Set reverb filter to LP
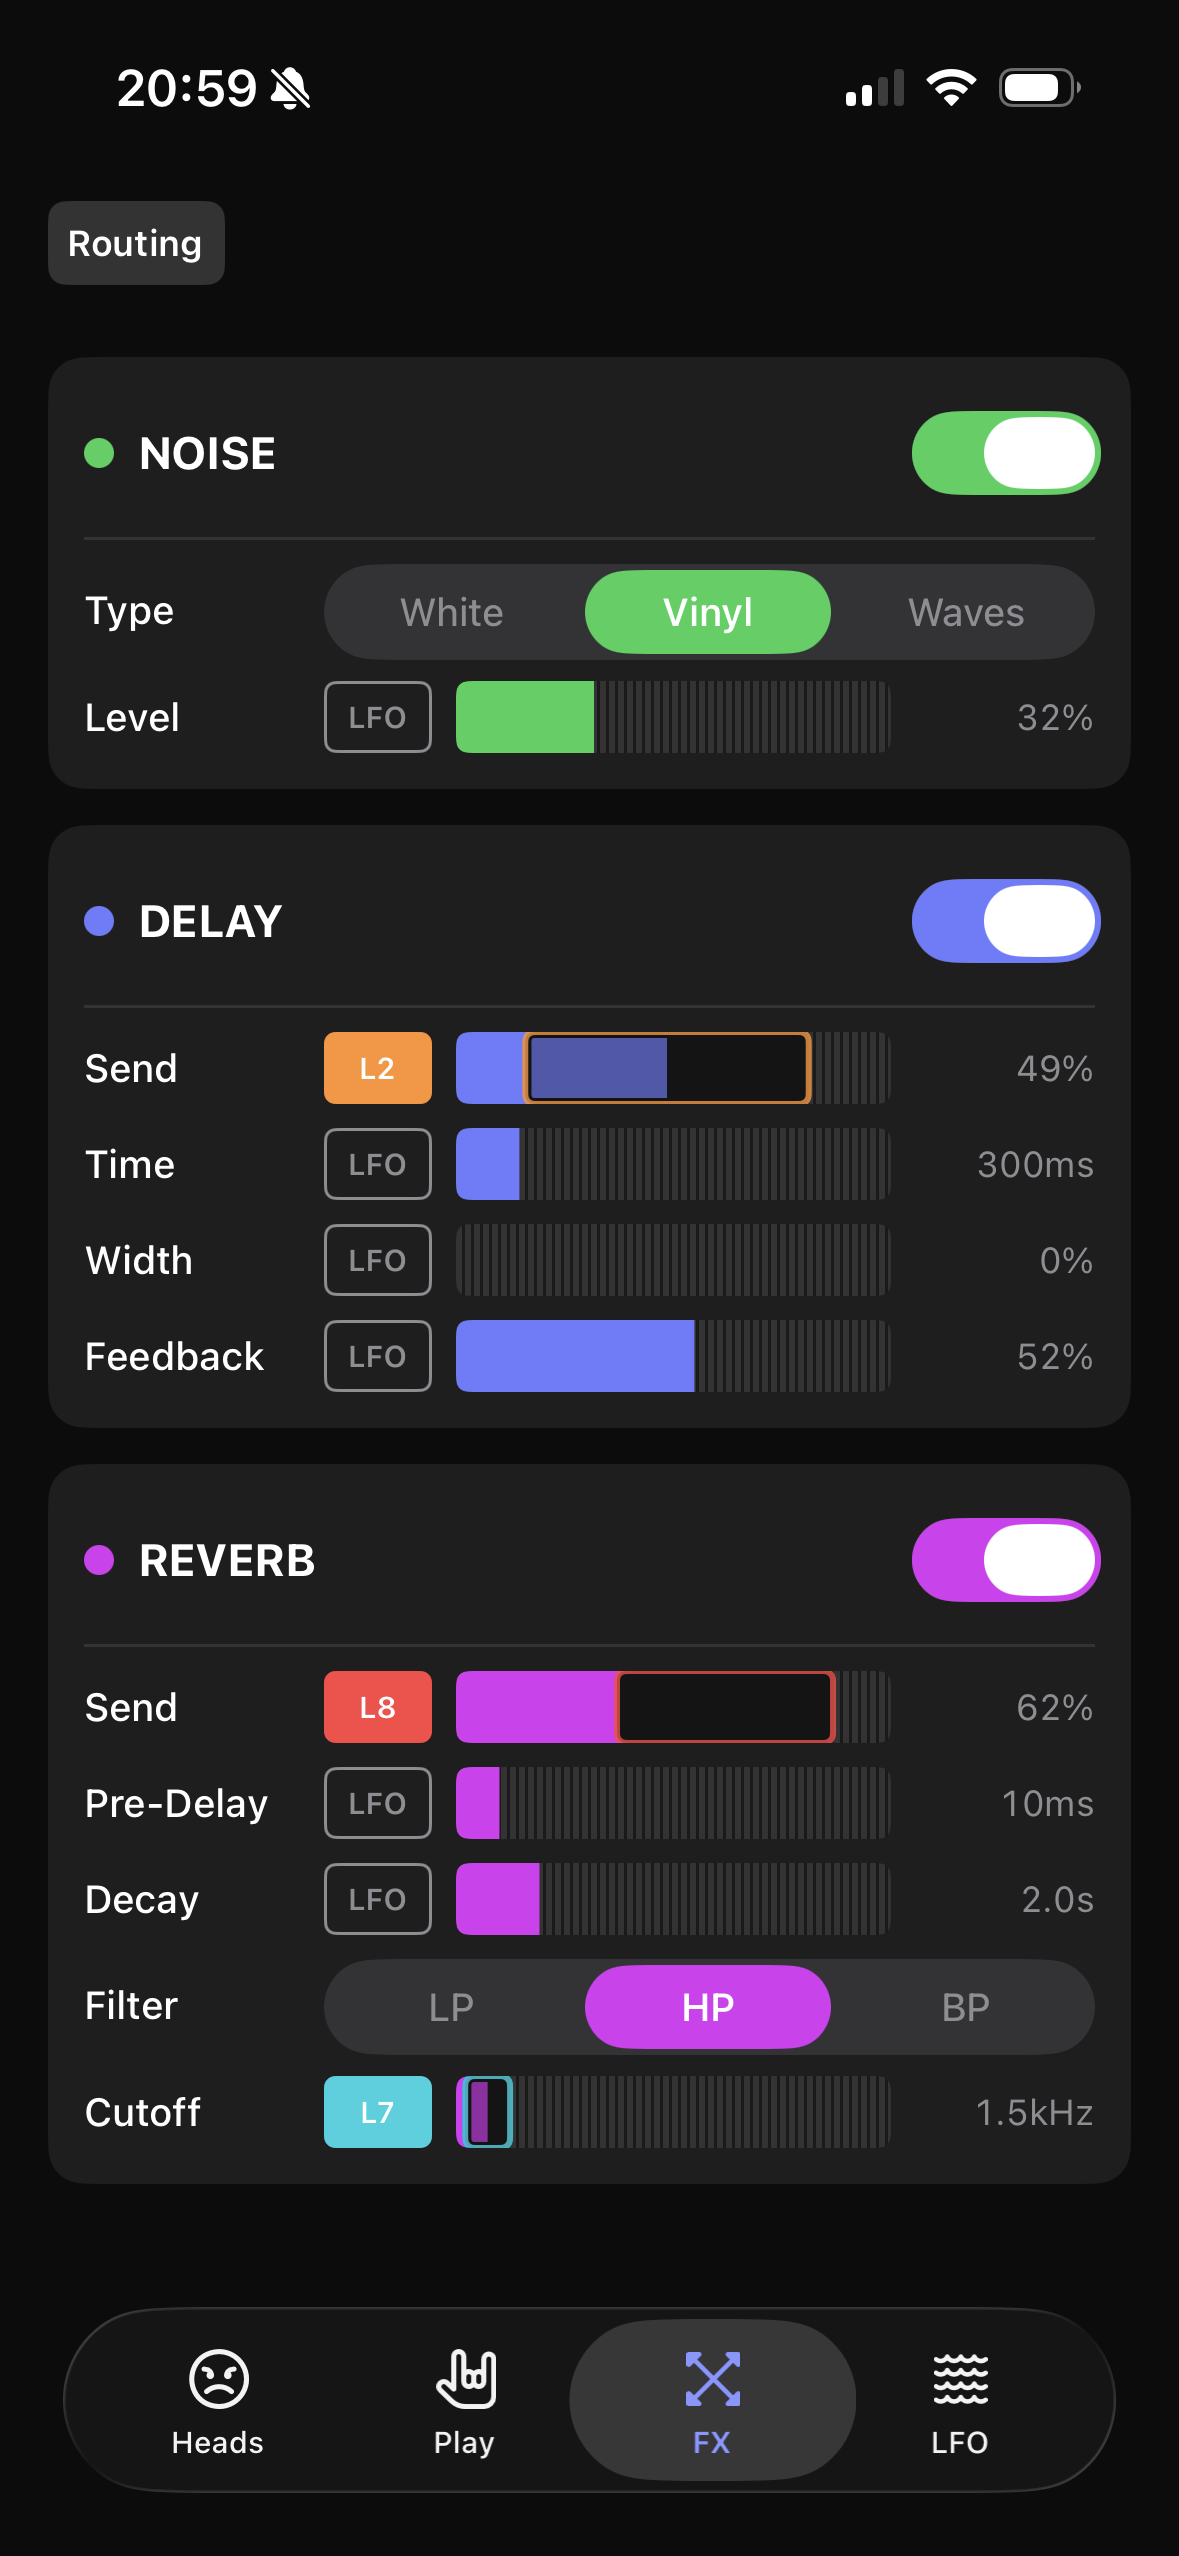The width and height of the screenshot is (1179, 2556). click(452, 2007)
